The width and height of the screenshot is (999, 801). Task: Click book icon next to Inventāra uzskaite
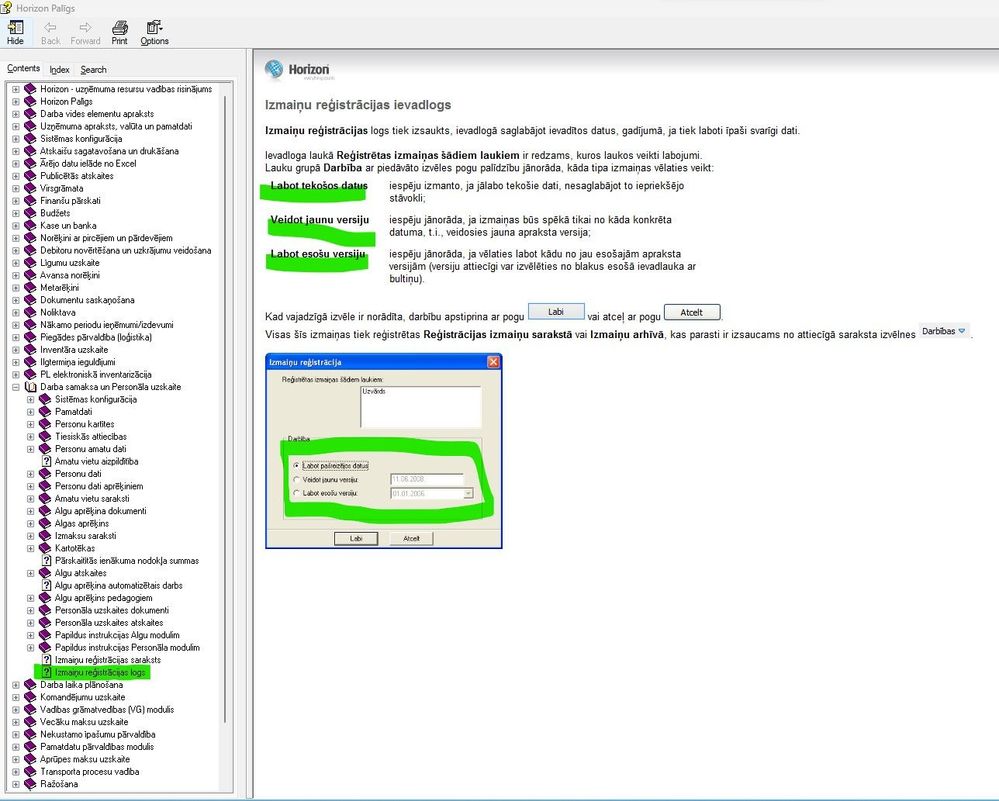30,349
